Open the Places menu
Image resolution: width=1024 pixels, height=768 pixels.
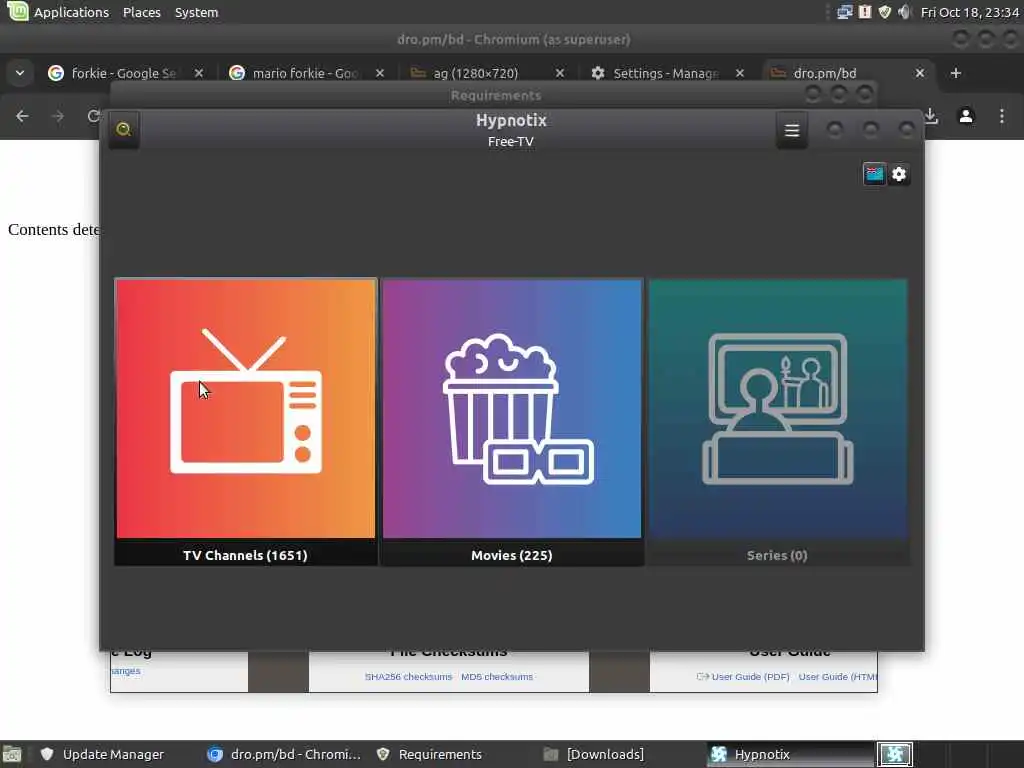click(x=142, y=12)
